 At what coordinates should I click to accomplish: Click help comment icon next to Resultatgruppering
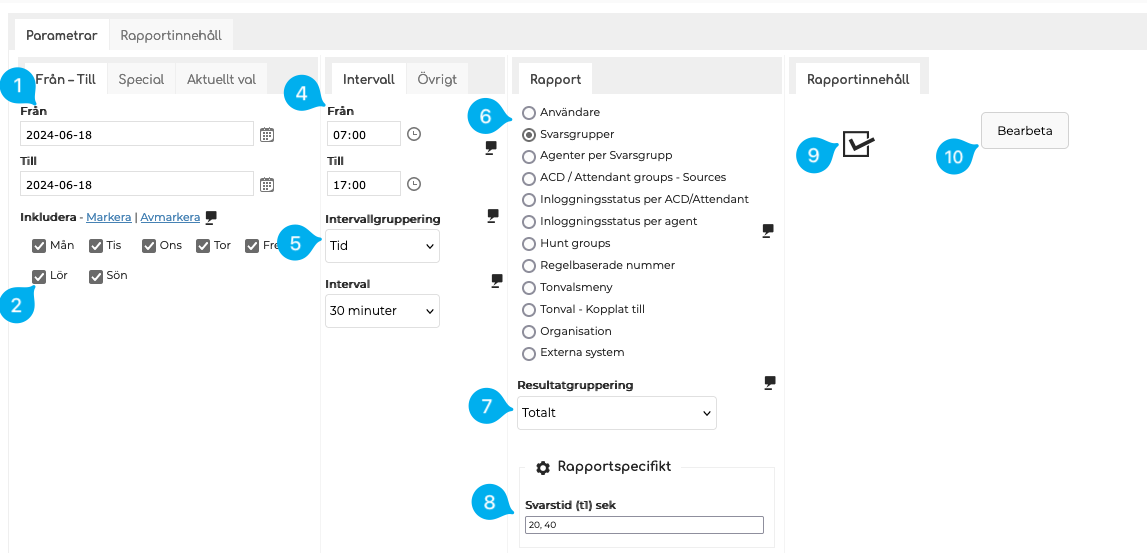coord(769,382)
